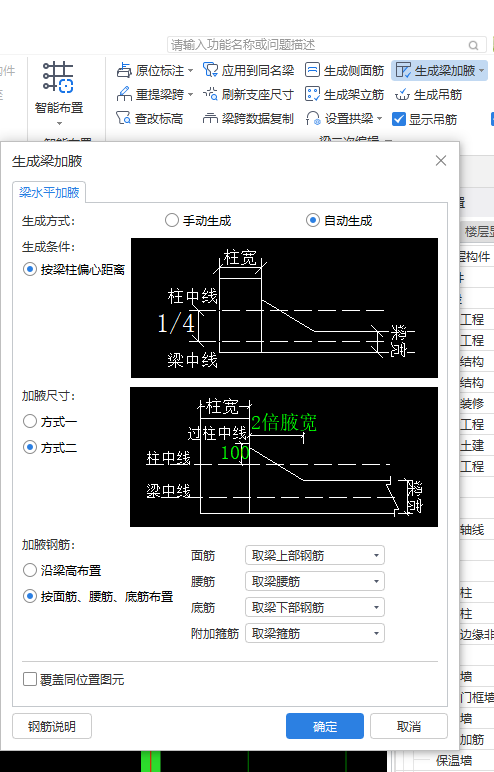The width and height of the screenshot is (494, 772).
Task: Select 沿梁高布置 rebar option
Action: click(x=62, y=571)
